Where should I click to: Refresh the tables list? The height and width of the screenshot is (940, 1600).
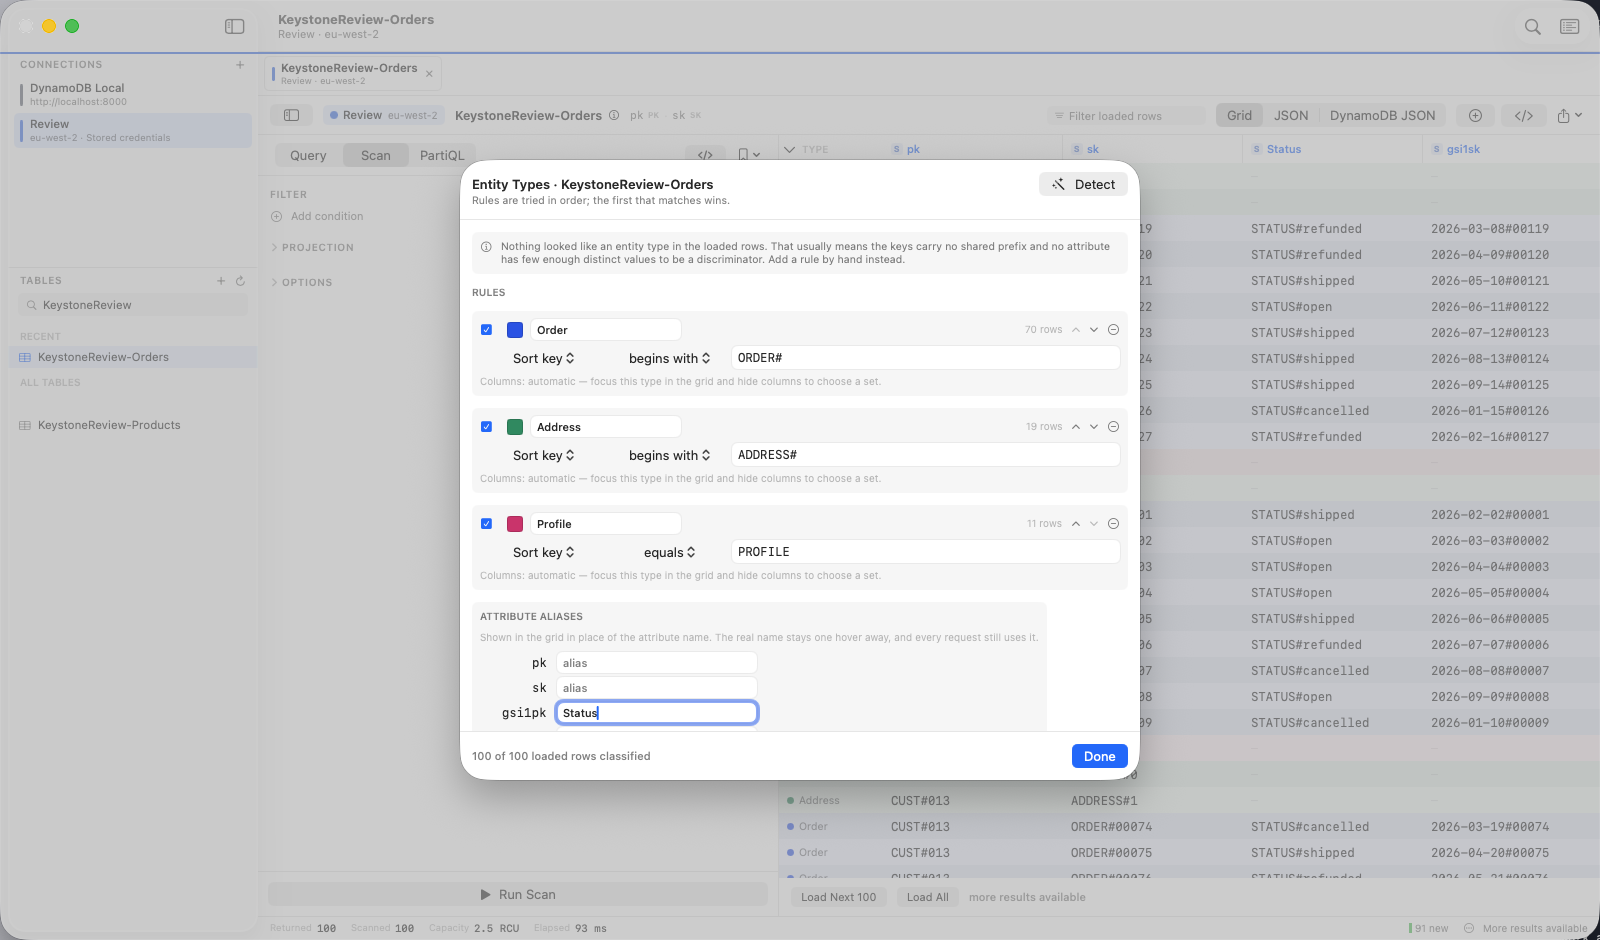240,281
